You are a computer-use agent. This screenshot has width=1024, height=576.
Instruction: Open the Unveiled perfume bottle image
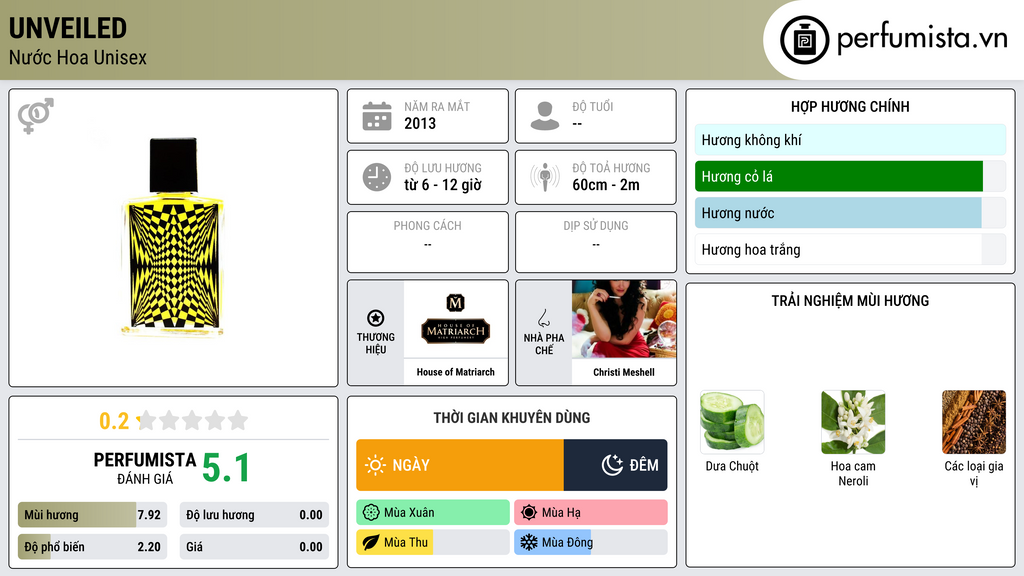(x=173, y=236)
